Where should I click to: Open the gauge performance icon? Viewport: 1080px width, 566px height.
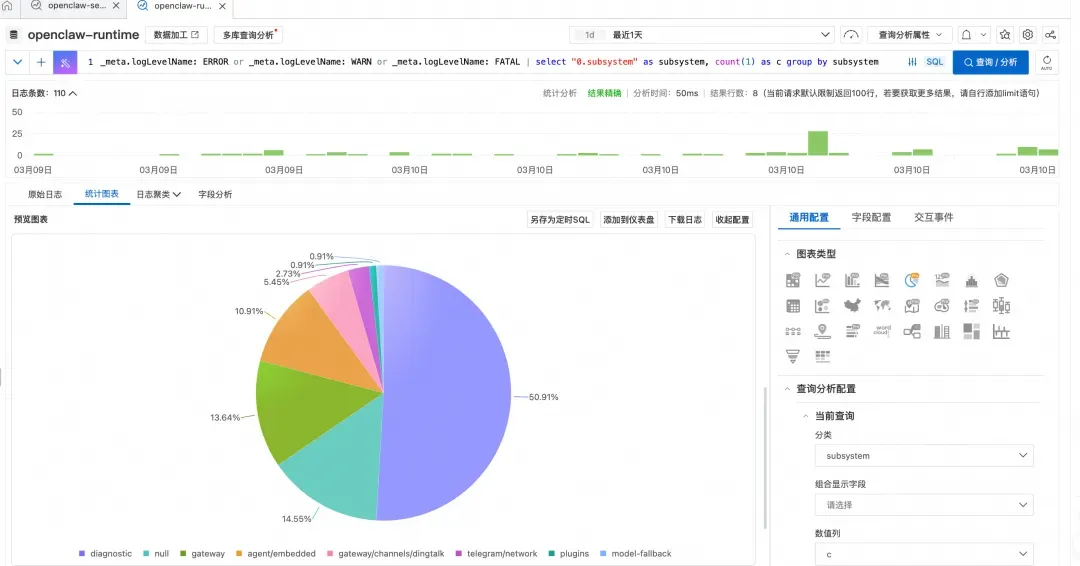[851, 34]
